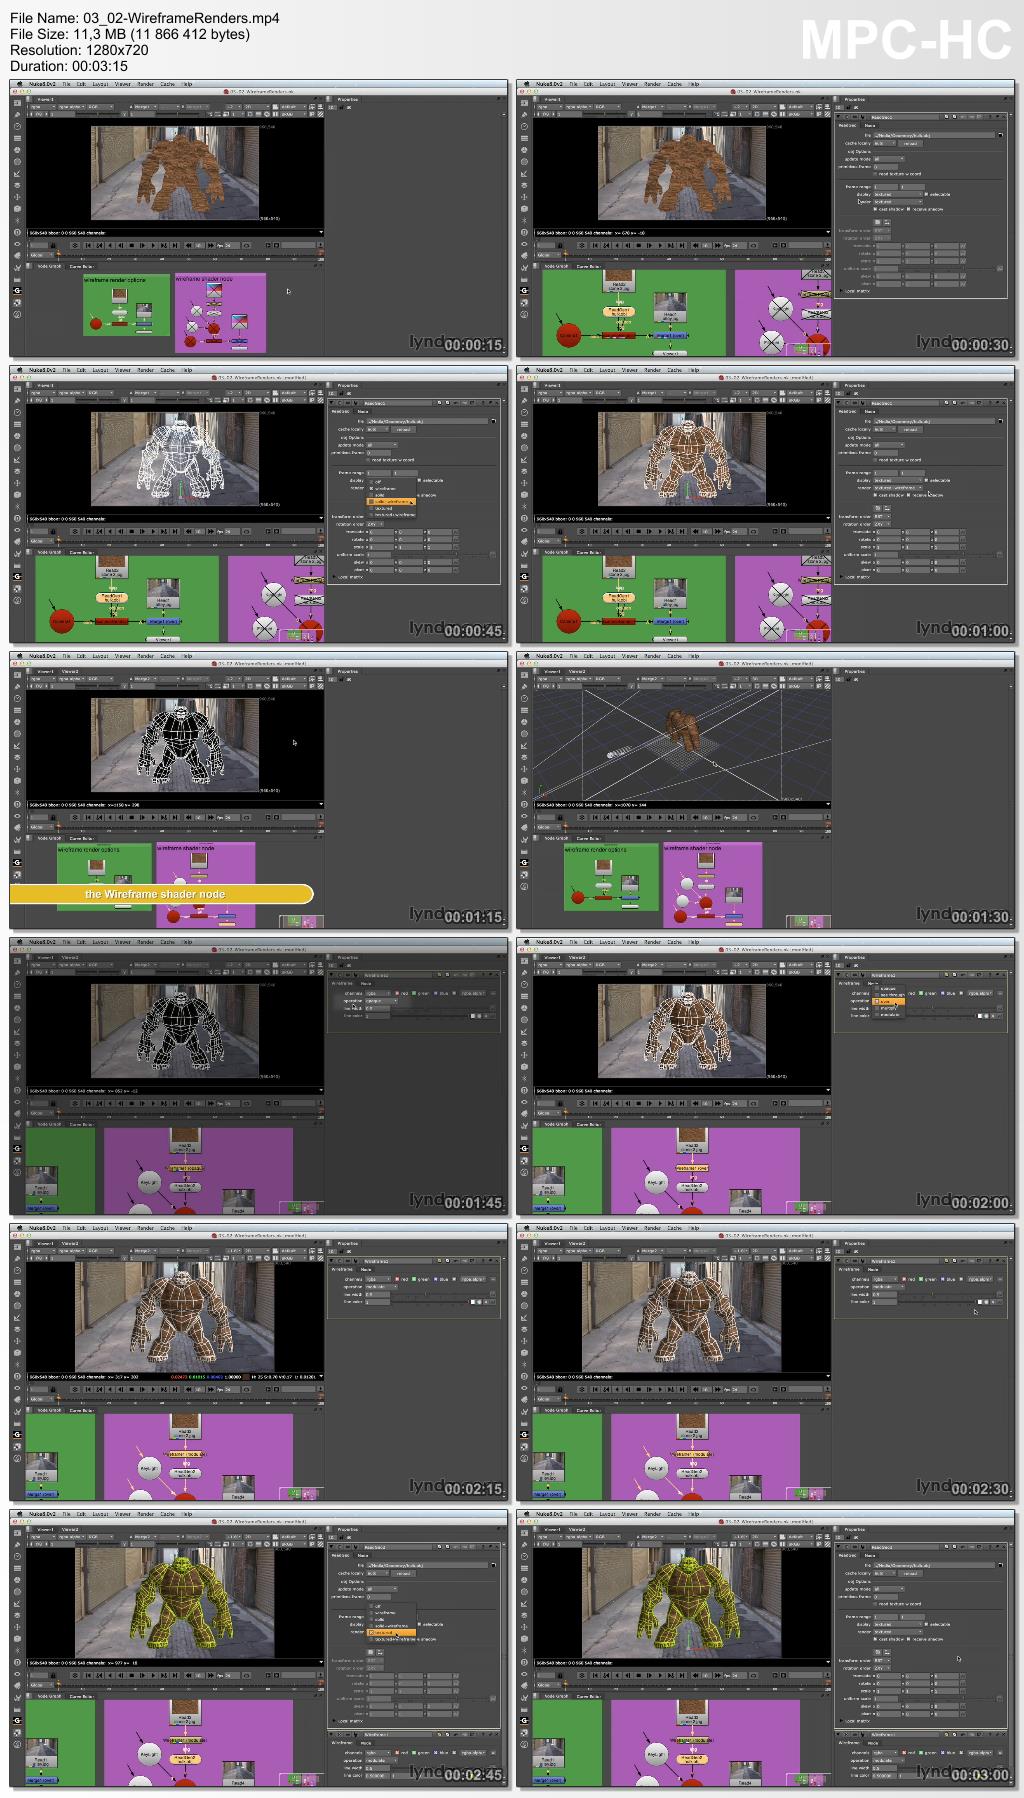Toggle receive shadow checkbox in 00:01:00 frame
The height and width of the screenshot is (1798, 1024).
point(910,494)
